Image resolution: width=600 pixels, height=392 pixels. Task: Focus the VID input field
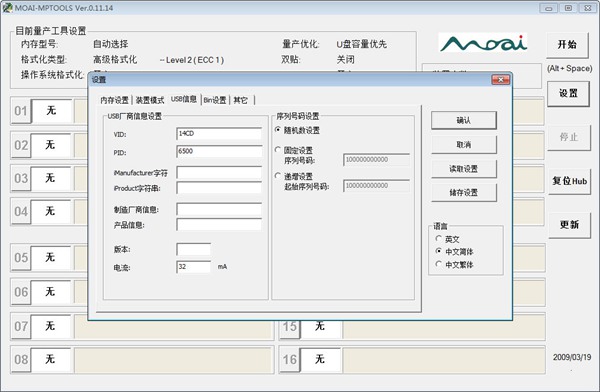click(219, 134)
